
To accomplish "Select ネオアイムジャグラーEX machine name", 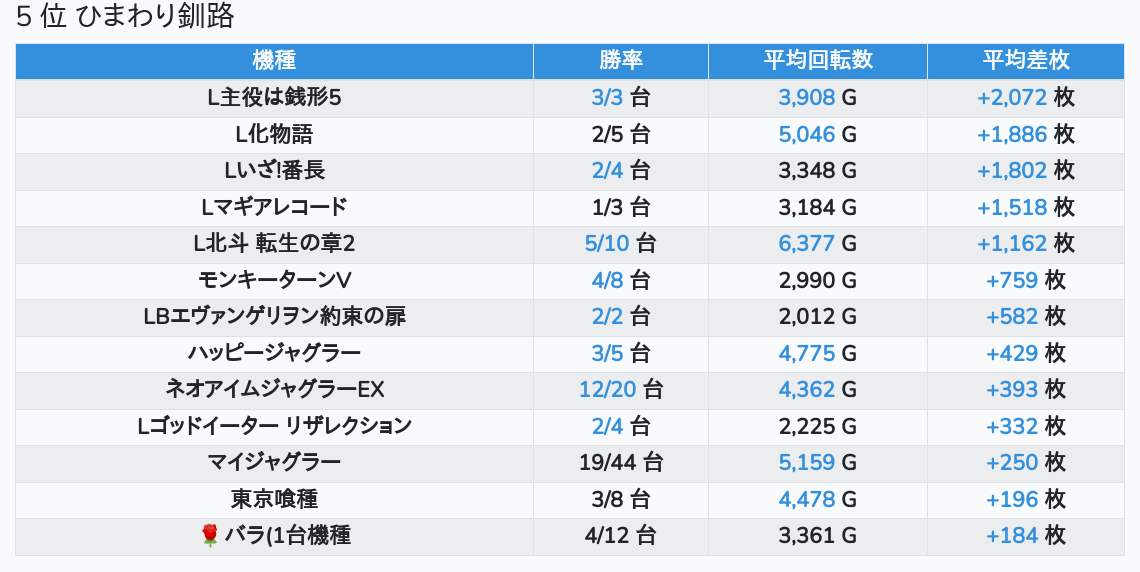I will click(x=274, y=389).
